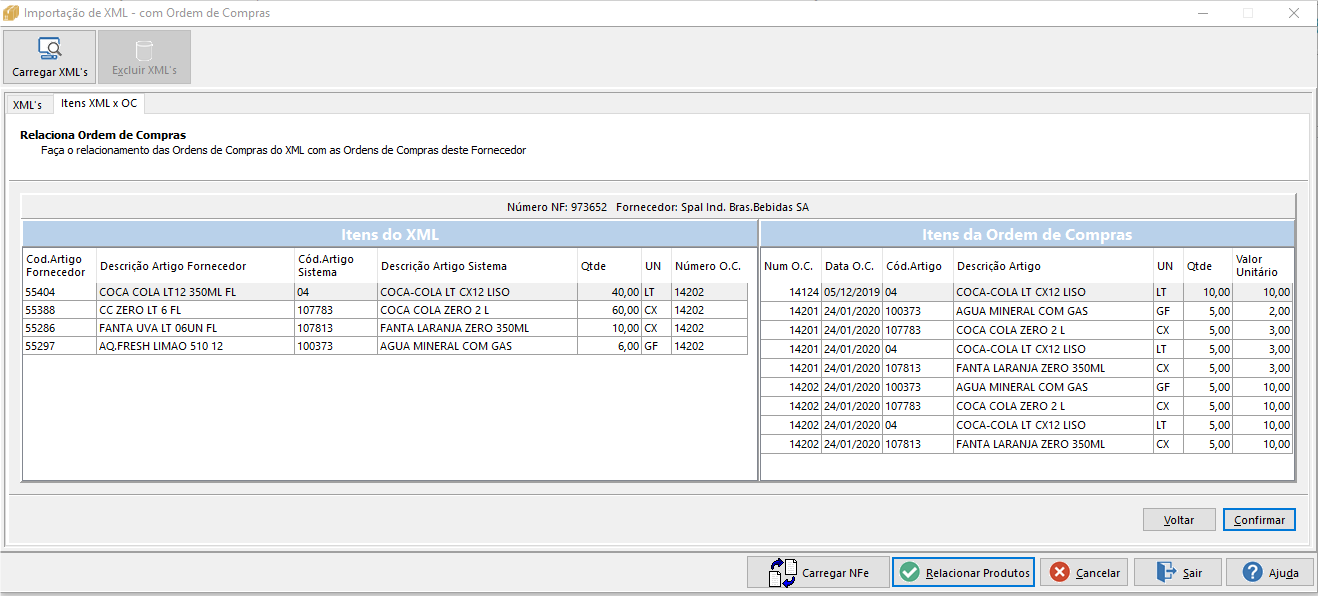Click the Cod.Artigo Fornecedor column header
This screenshot has width=1324, height=598.
(x=59, y=265)
